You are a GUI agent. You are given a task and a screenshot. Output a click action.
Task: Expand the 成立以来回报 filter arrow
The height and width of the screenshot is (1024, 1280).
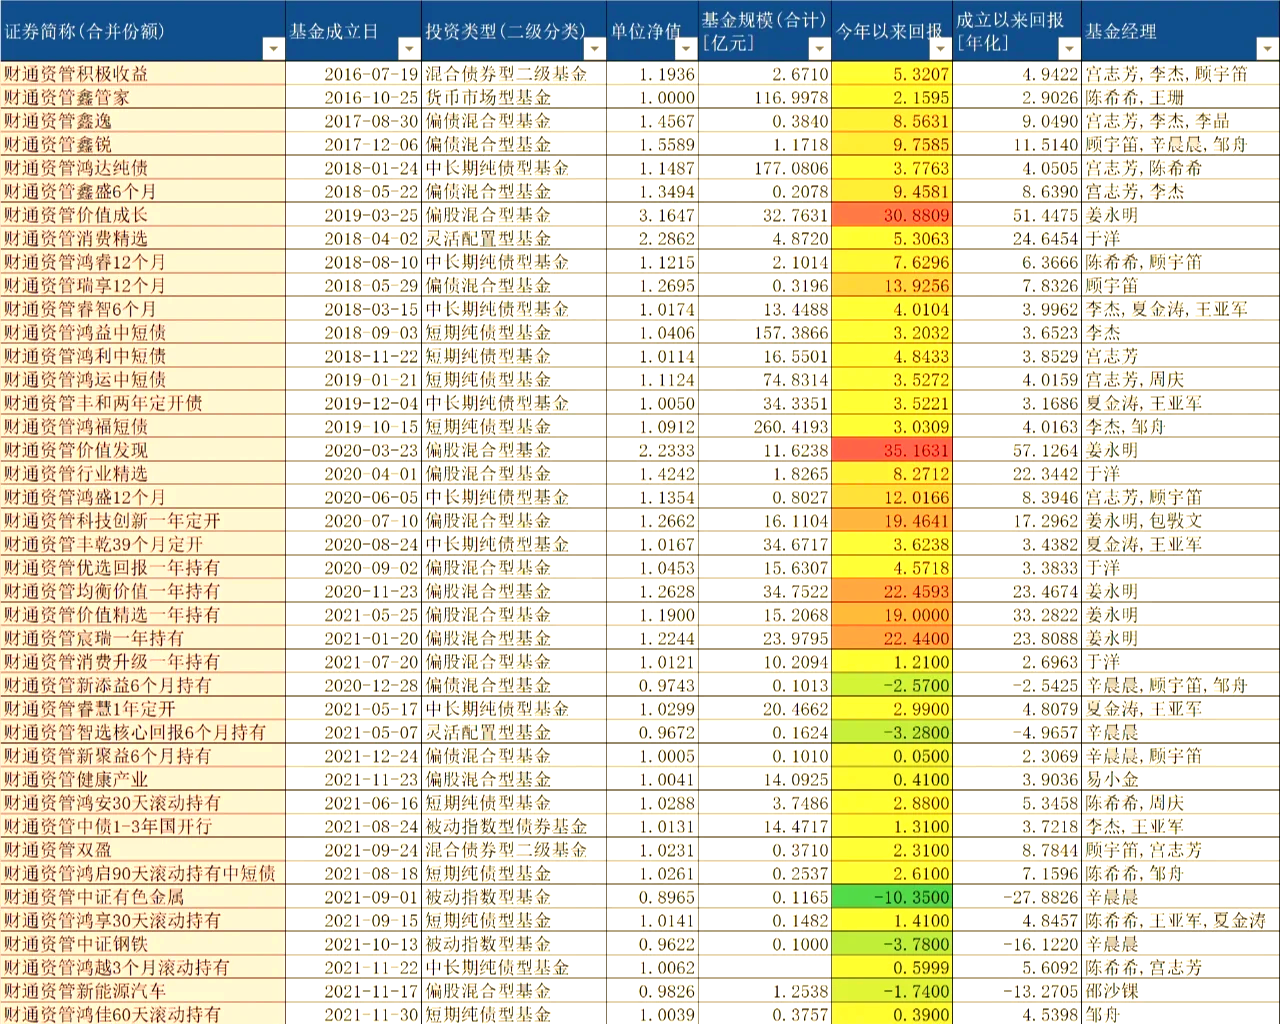[x=1069, y=48]
